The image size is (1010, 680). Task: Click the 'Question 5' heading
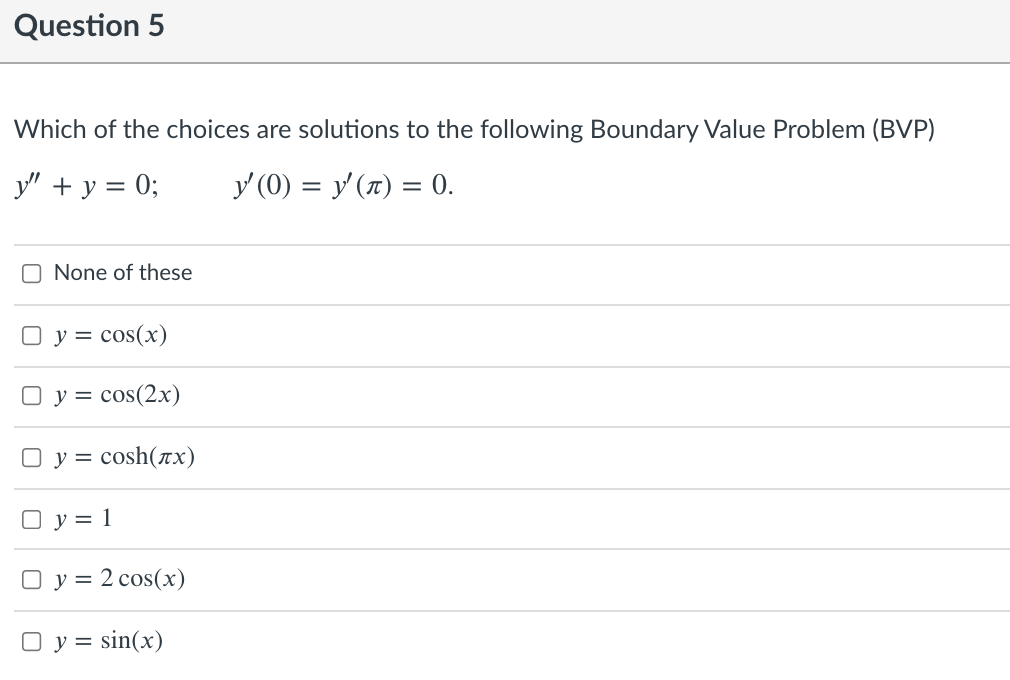(89, 26)
